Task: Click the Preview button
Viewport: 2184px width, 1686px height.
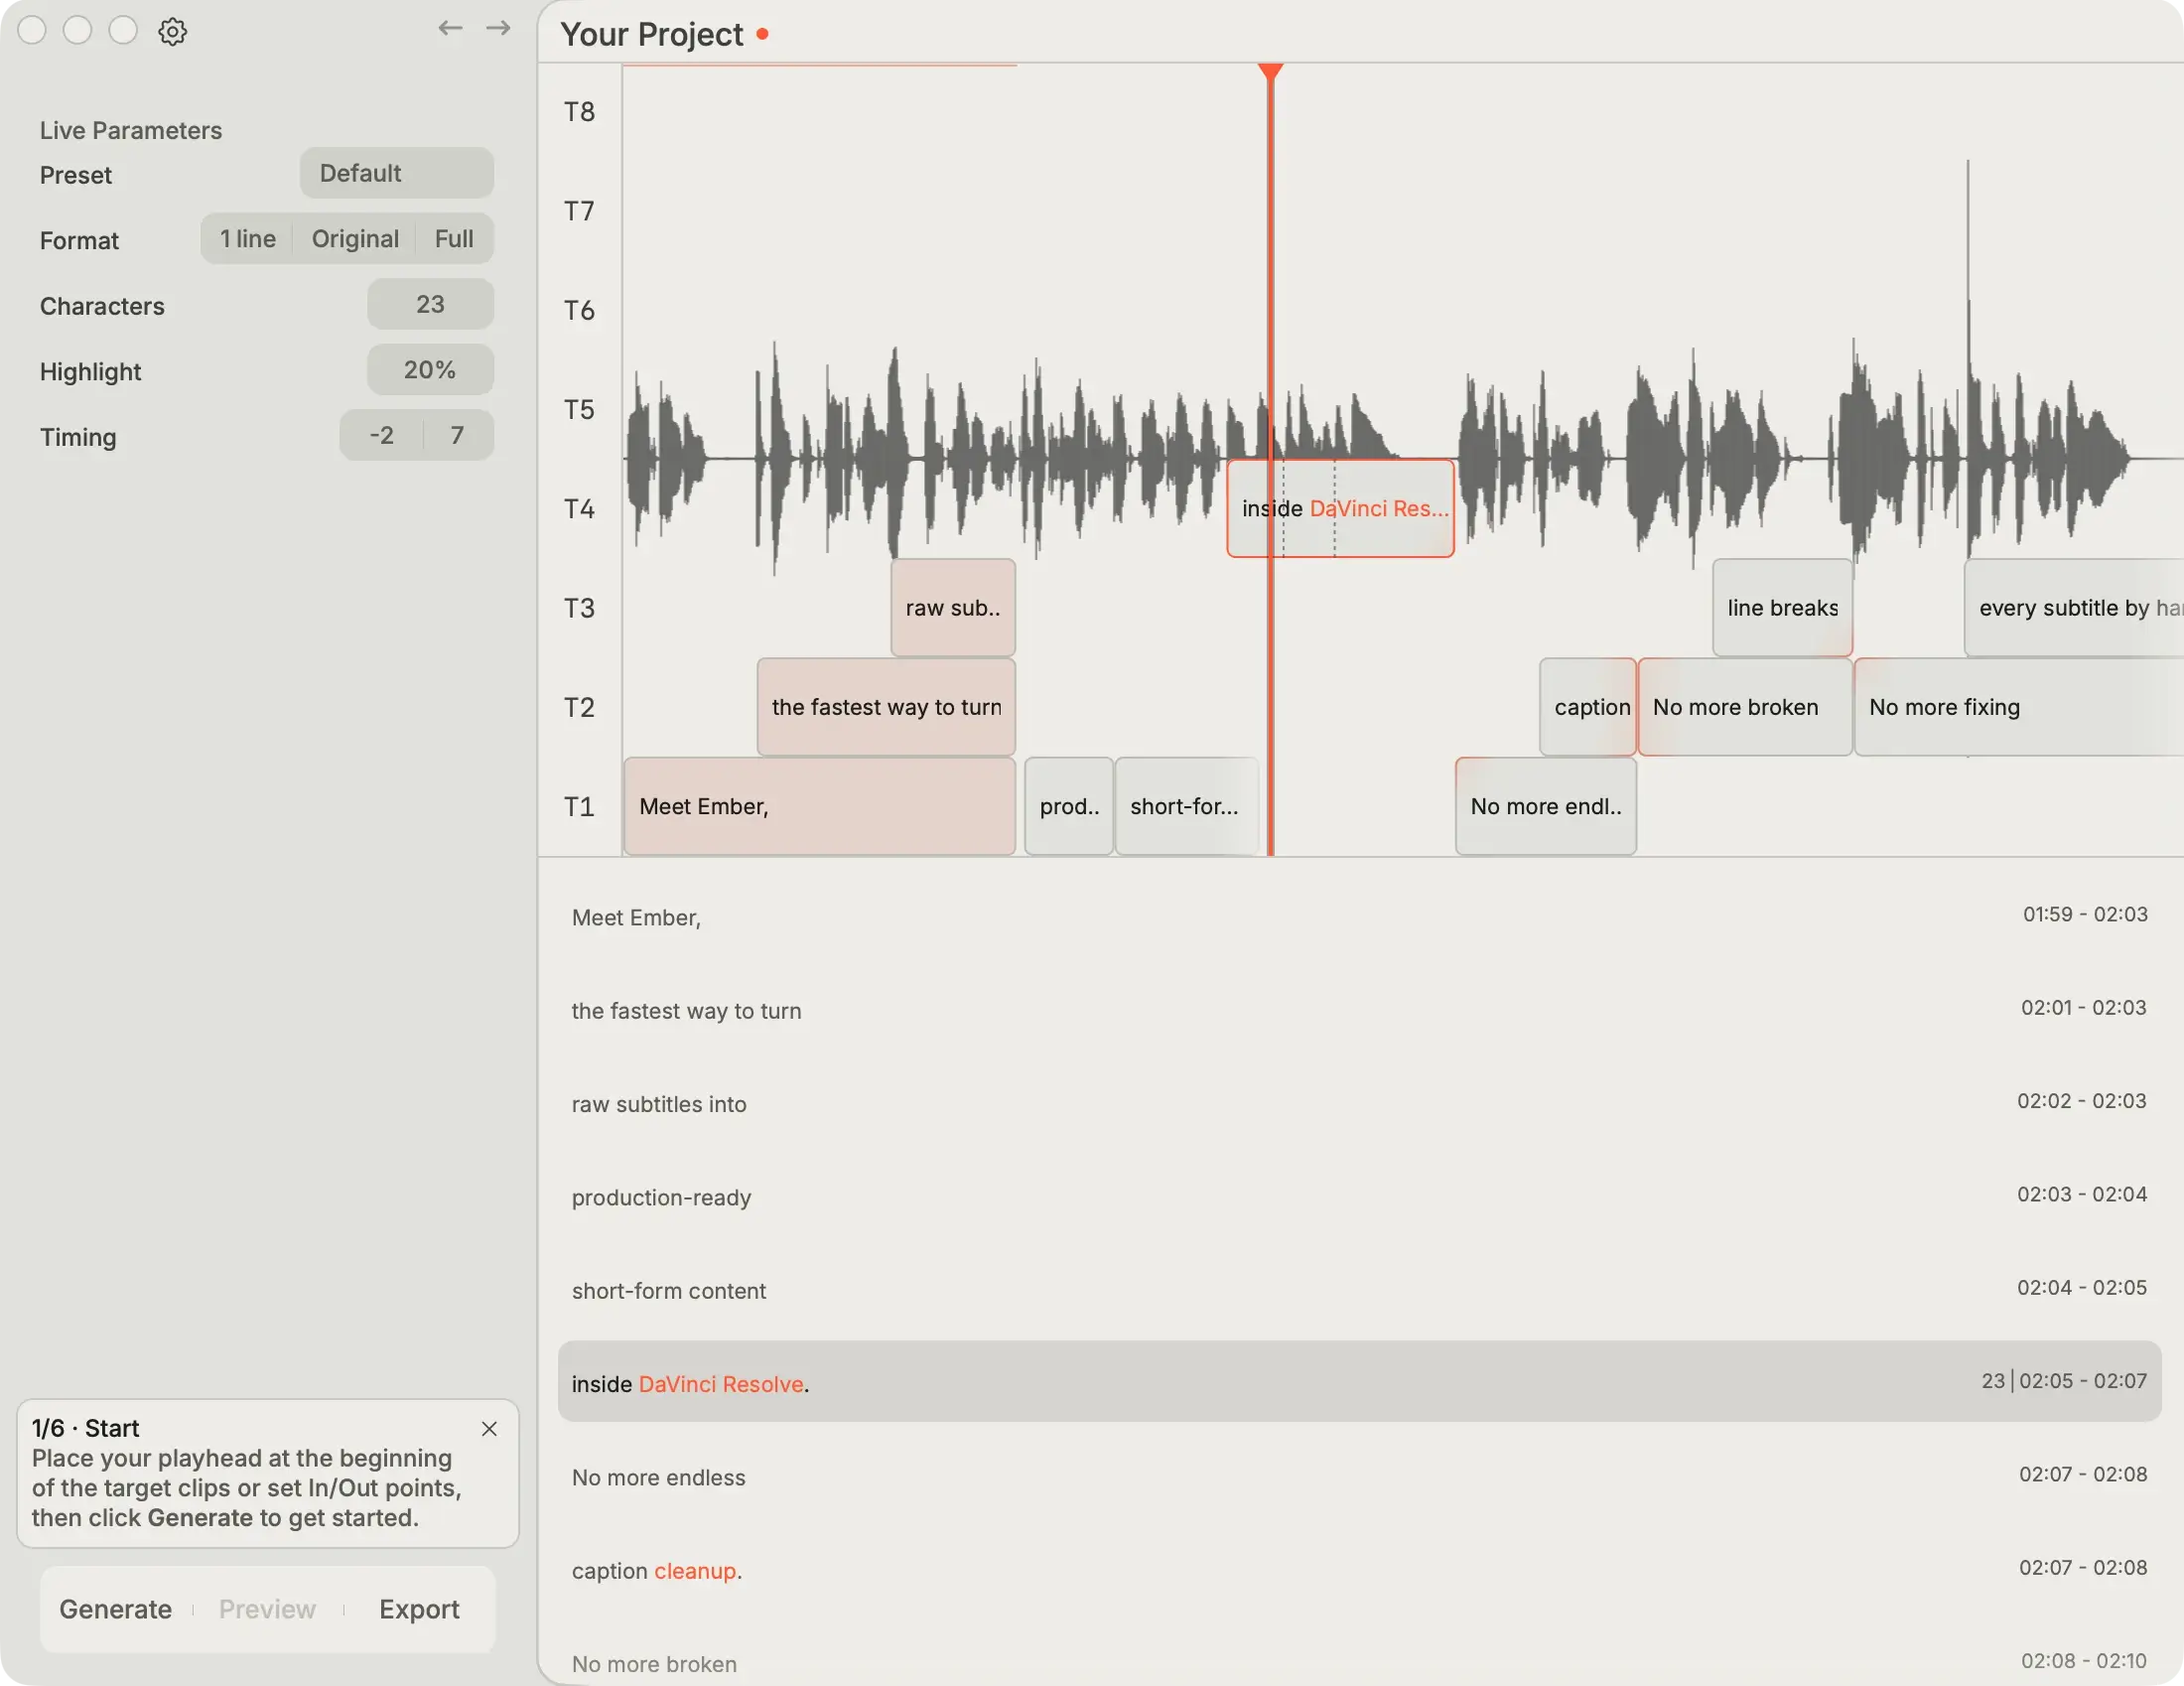Action: (267, 1609)
